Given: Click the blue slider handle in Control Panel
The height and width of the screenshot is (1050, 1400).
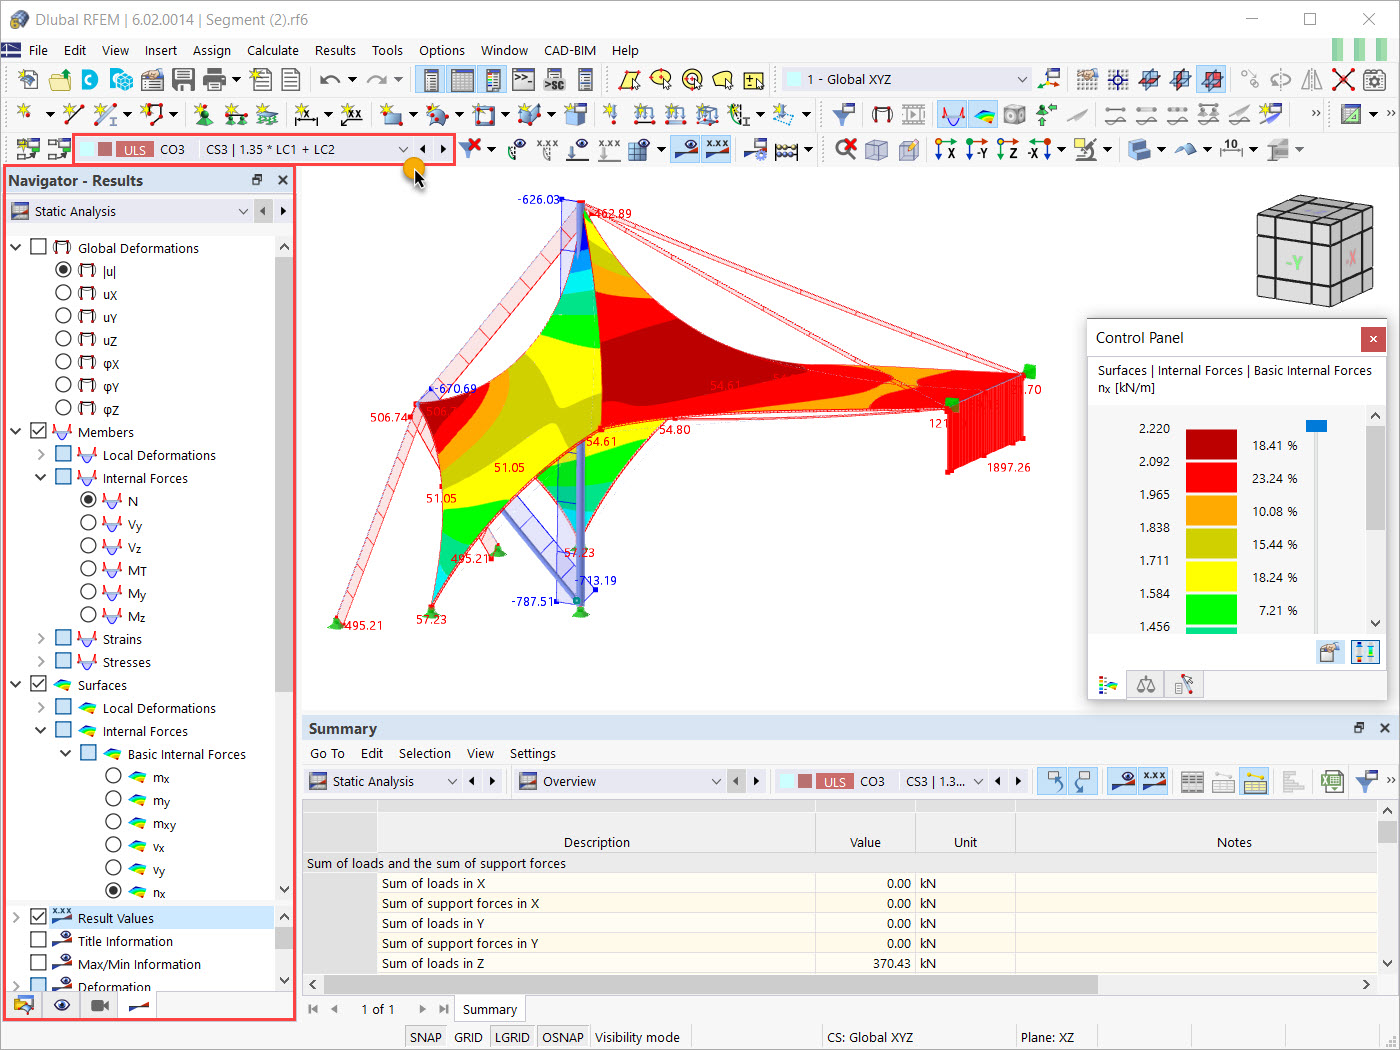Looking at the screenshot, I should (x=1316, y=426).
